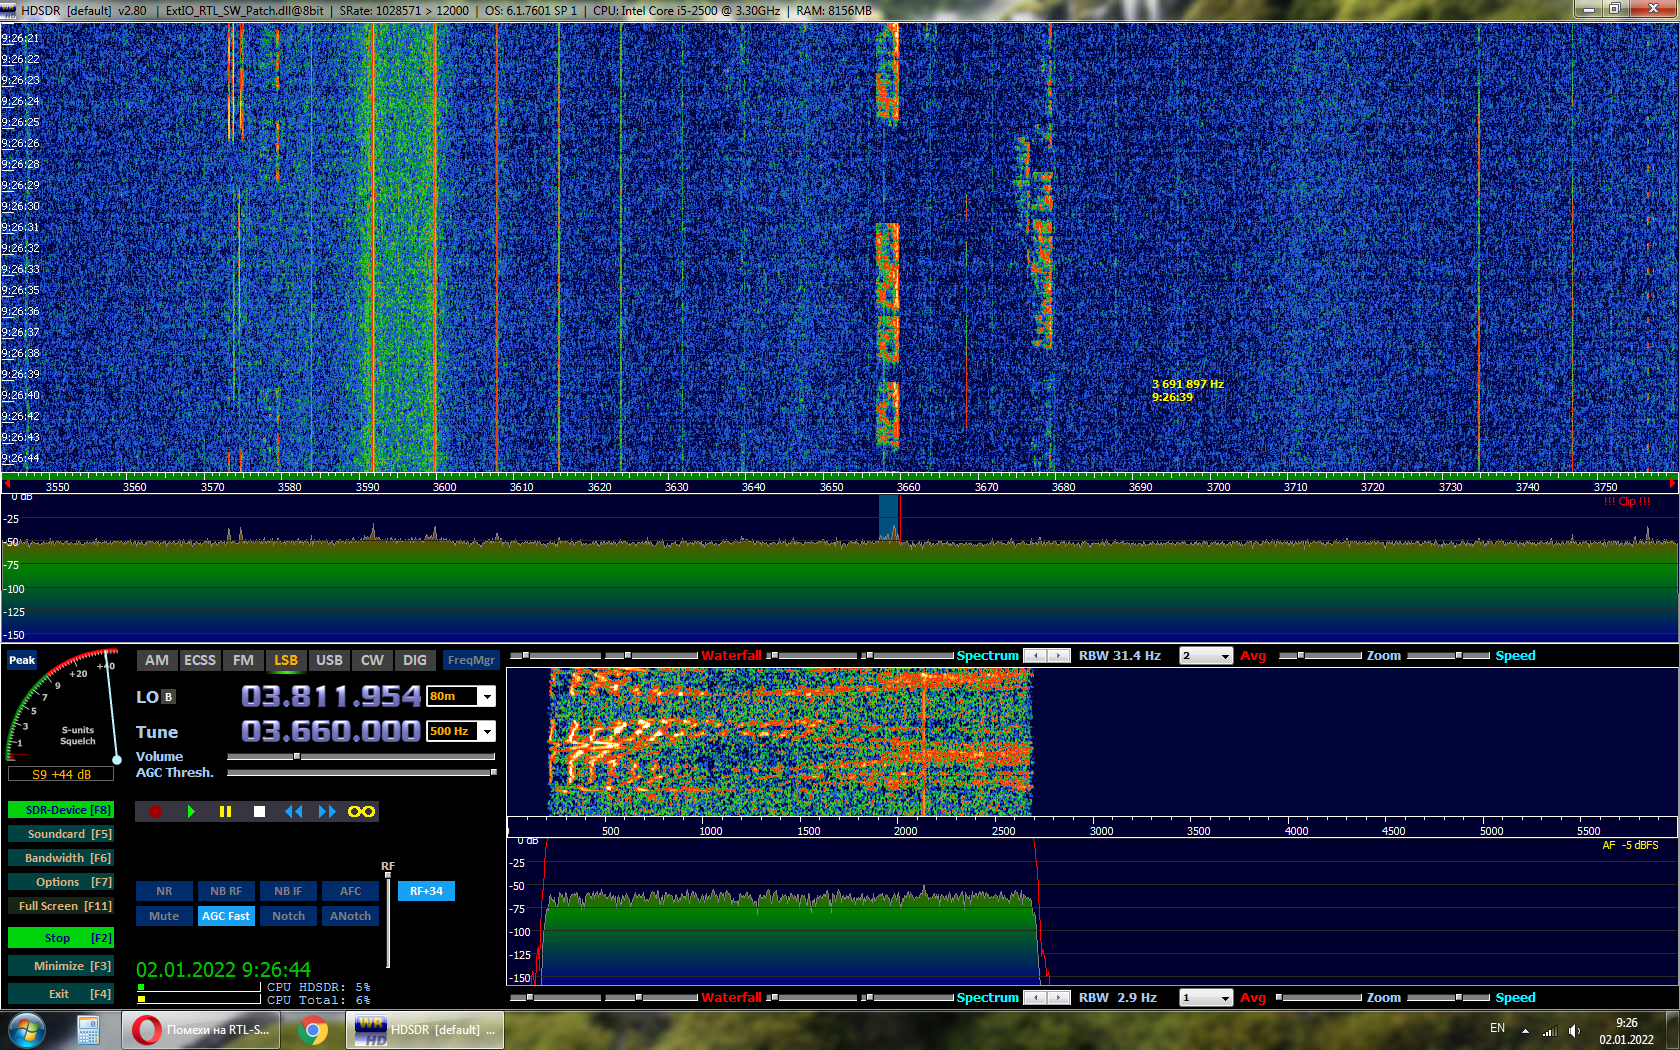Screen dimensions: 1680x1050
Task: Toggle the yellow loop playback icon
Action: point(361,811)
